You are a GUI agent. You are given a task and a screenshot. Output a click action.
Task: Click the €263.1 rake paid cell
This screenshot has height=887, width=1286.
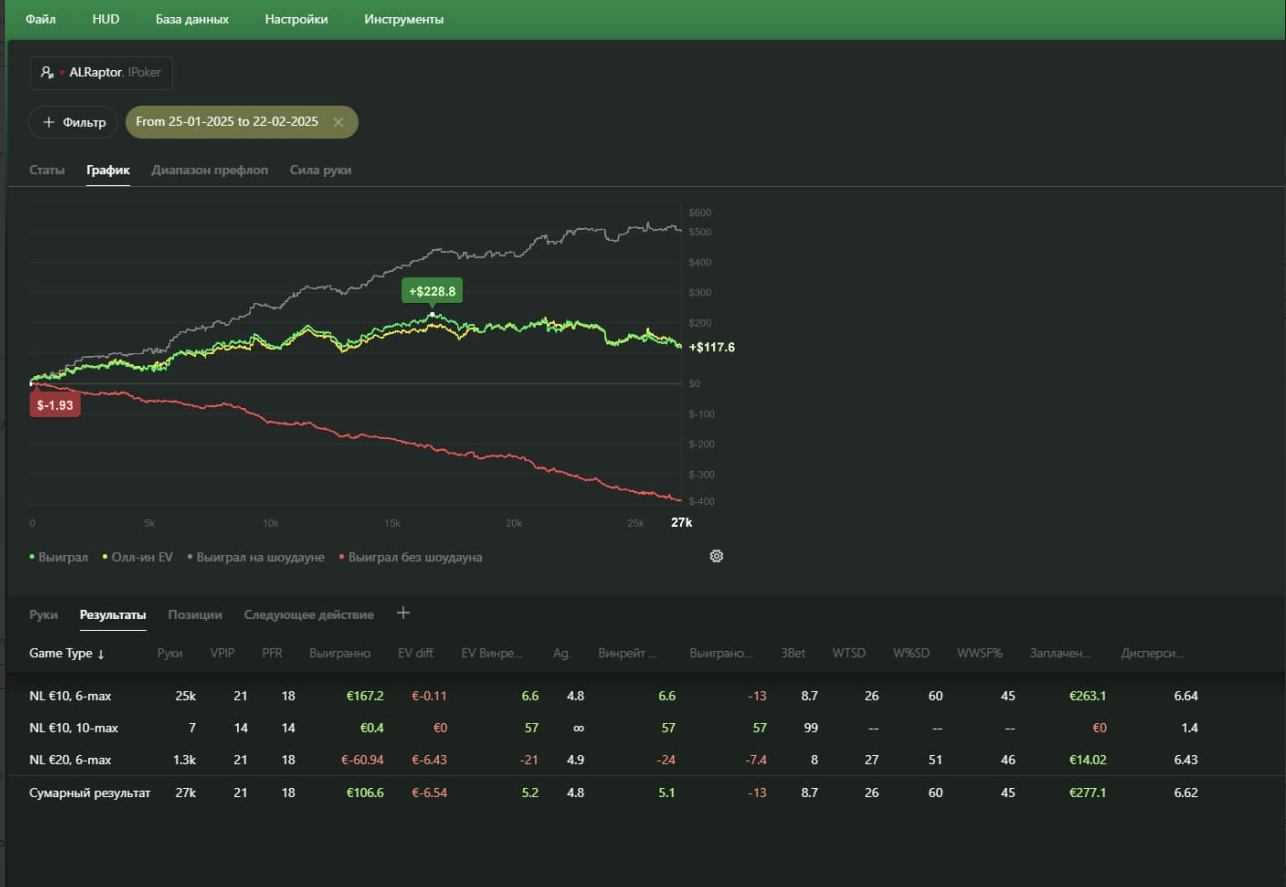pos(1087,696)
